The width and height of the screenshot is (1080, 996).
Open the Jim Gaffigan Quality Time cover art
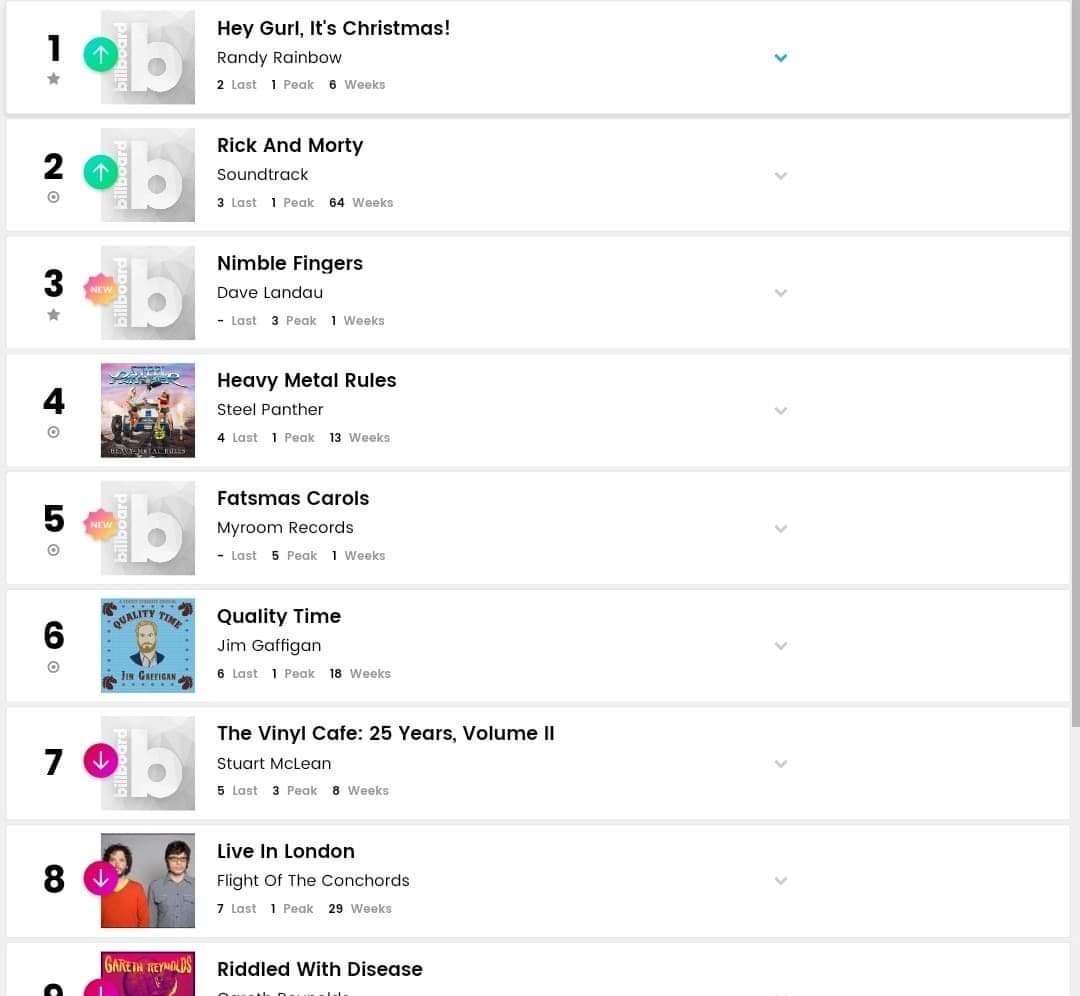tap(147, 645)
